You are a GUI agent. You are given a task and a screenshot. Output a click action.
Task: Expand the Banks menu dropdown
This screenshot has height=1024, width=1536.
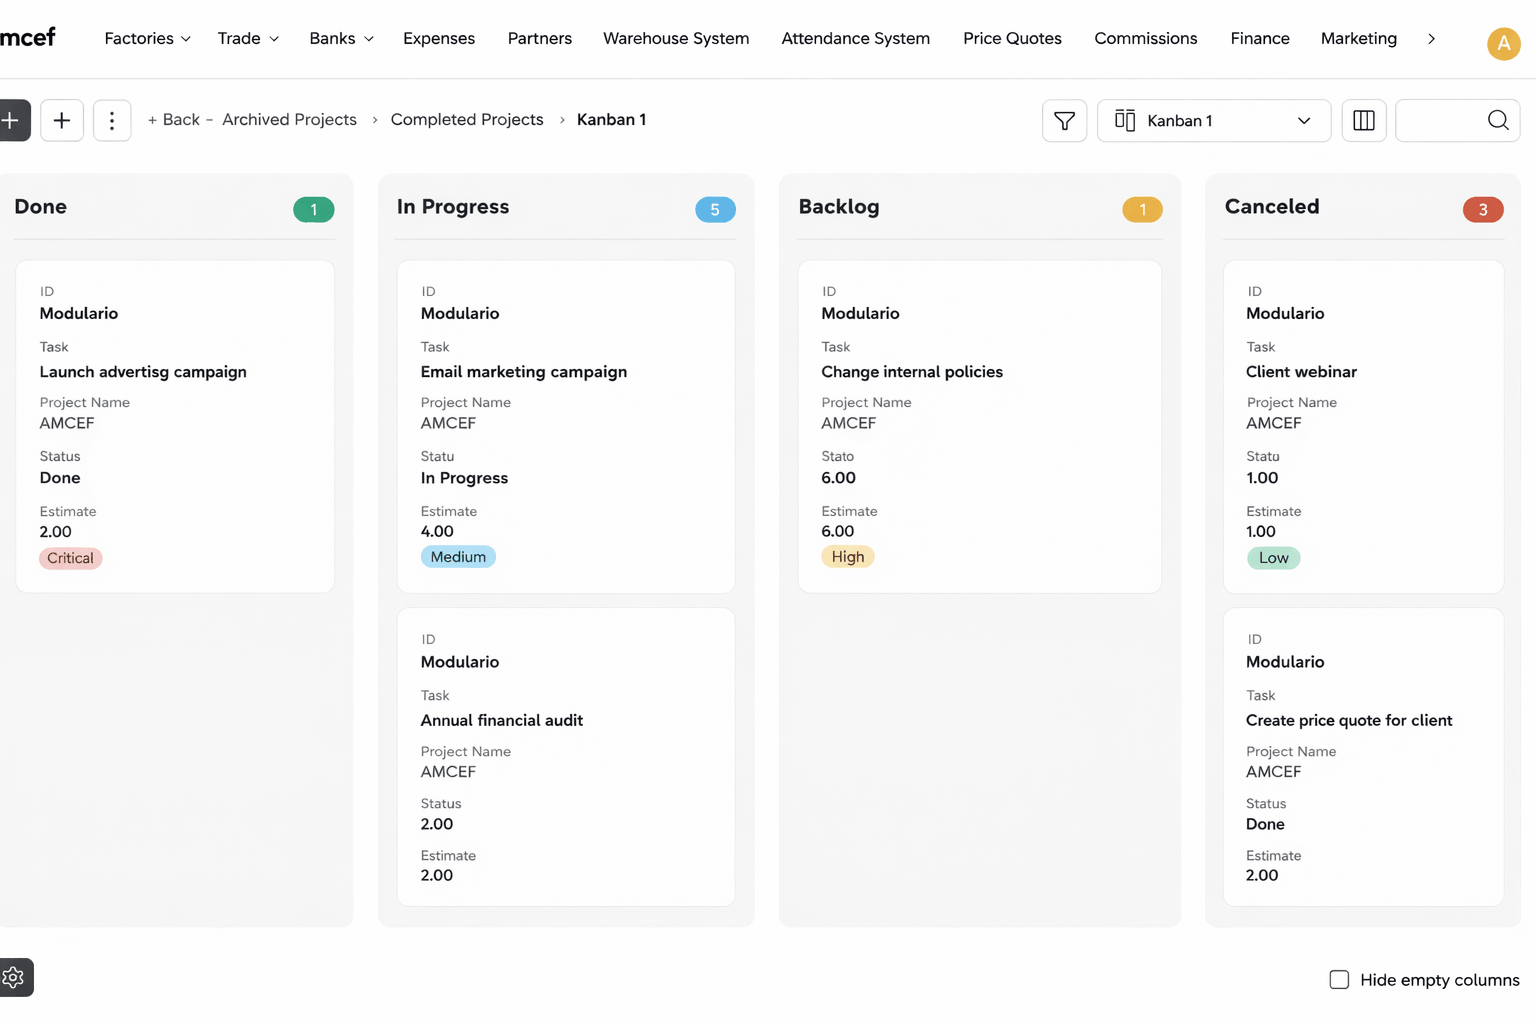pos(341,38)
